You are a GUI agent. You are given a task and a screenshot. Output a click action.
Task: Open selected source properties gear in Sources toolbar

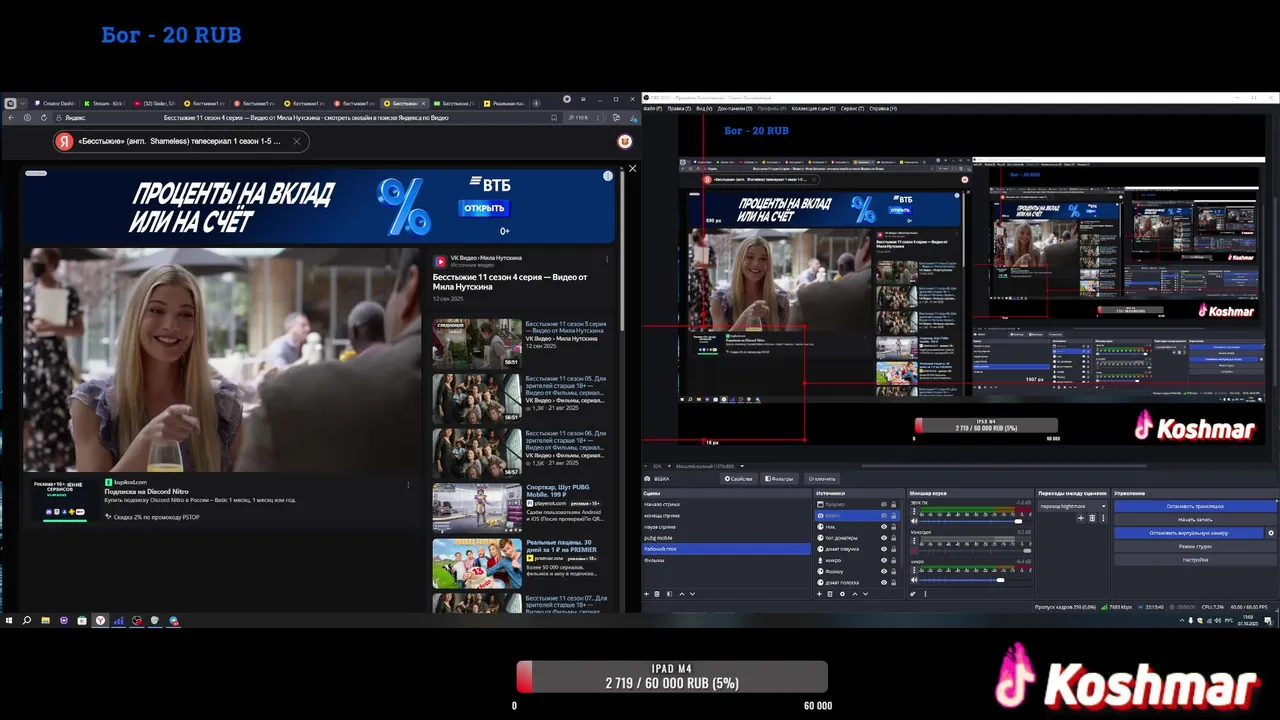pos(842,593)
